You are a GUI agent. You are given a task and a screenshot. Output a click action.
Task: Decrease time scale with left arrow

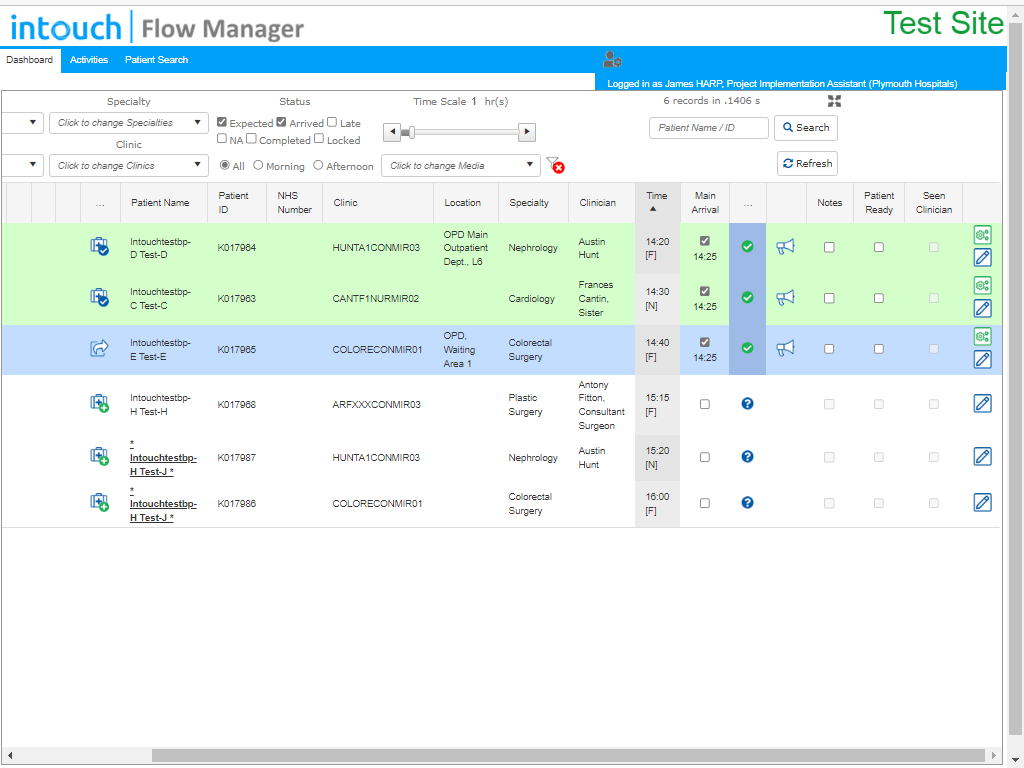391,132
